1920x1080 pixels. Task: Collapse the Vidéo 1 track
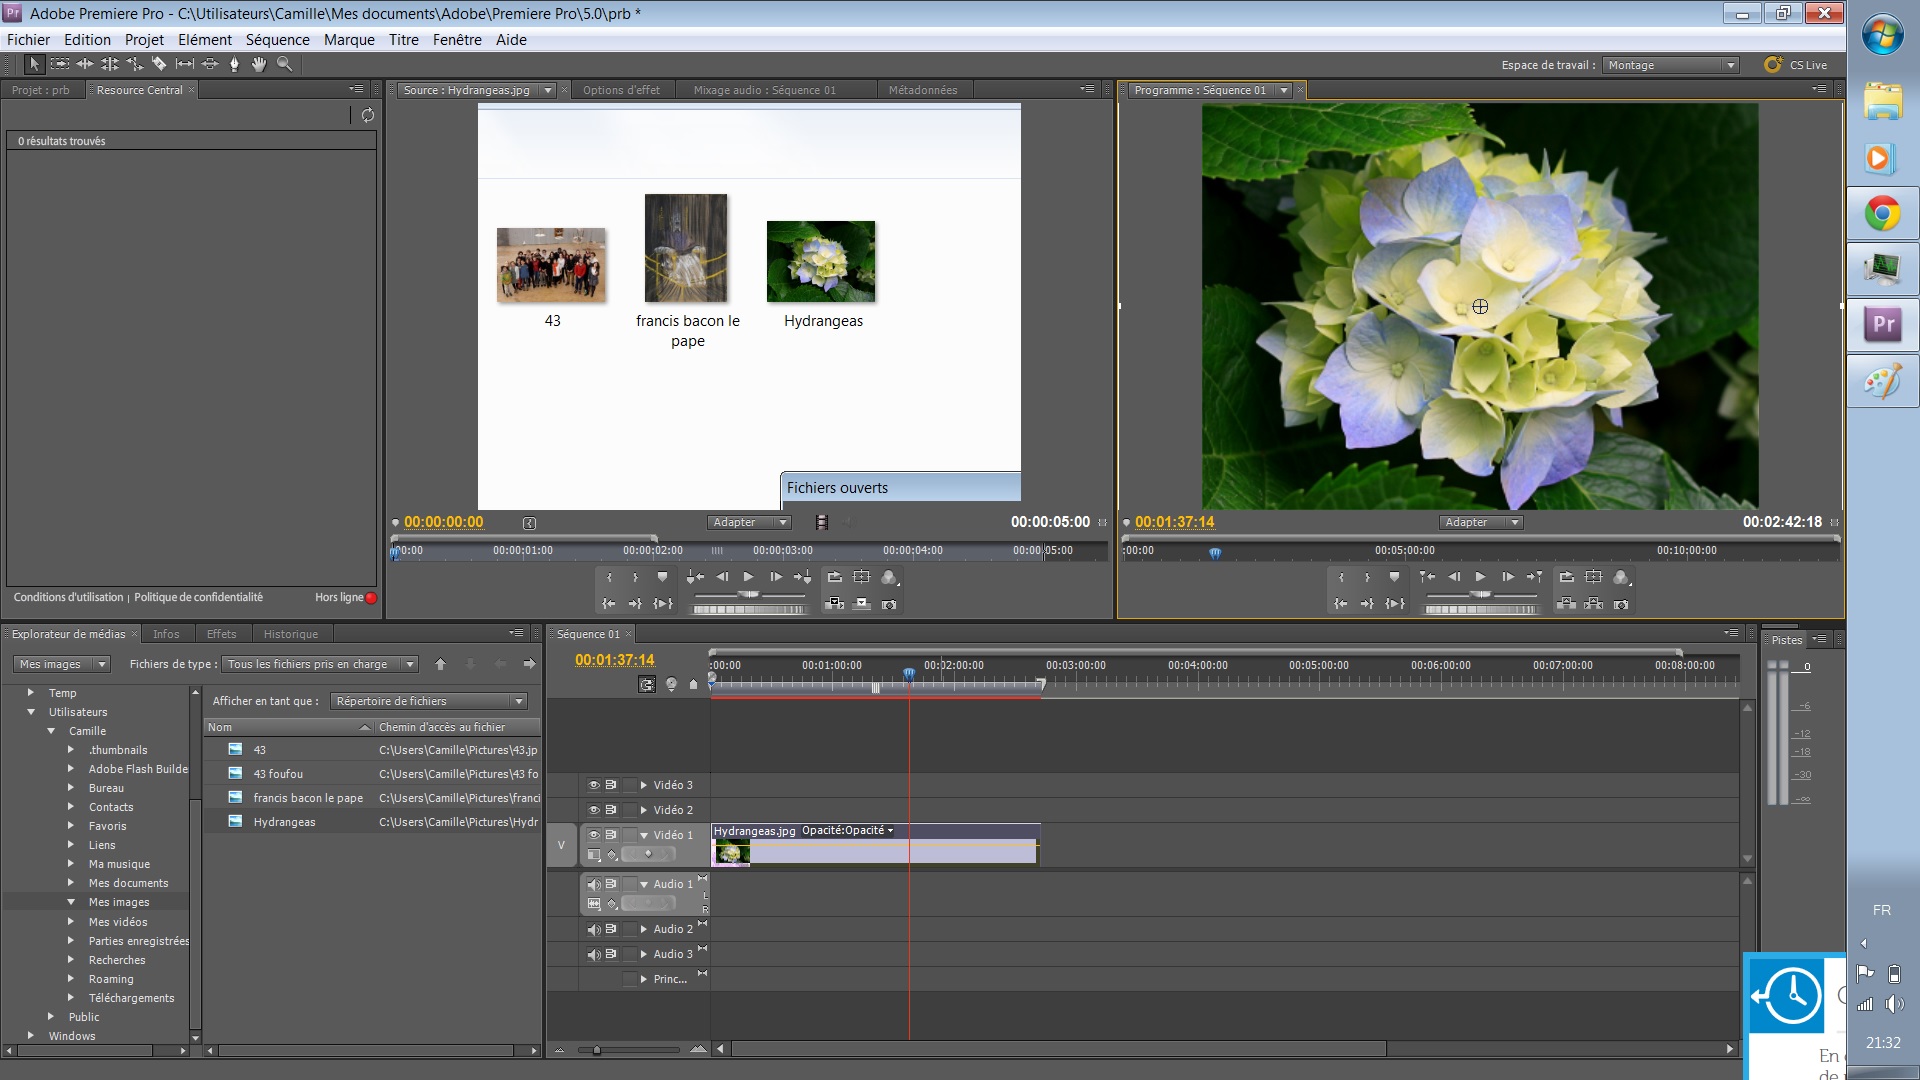pyautogui.click(x=644, y=835)
